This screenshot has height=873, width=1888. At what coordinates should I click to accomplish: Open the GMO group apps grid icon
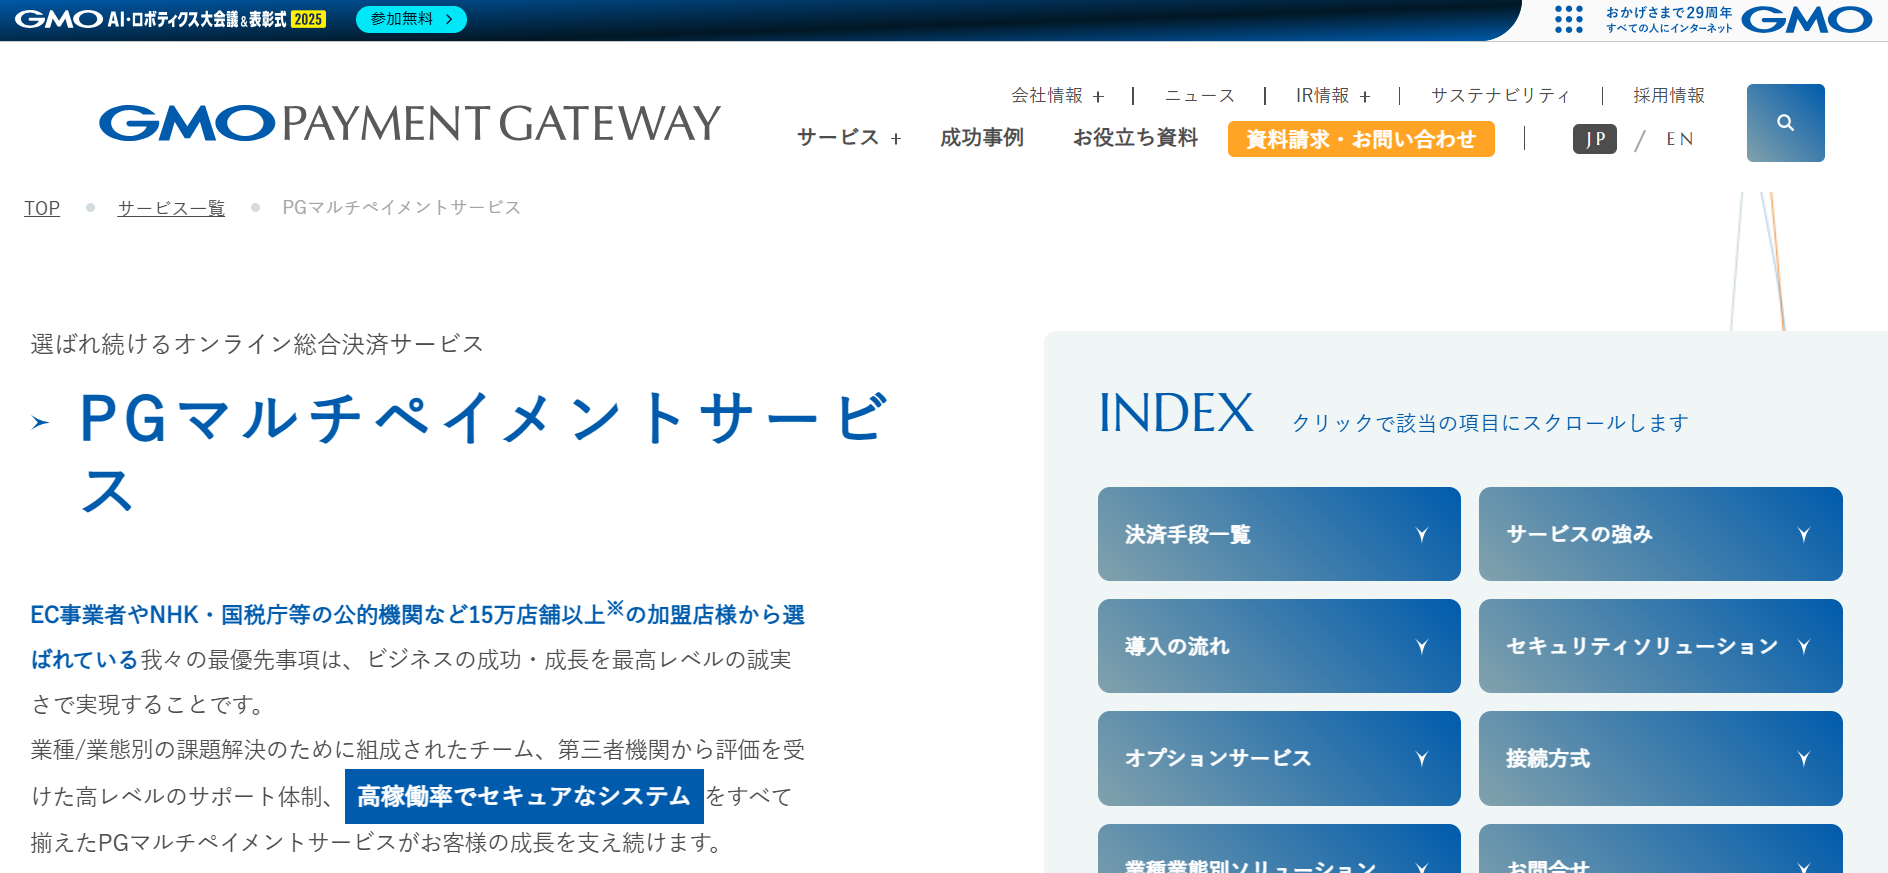pyautogui.click(x=1569, y=19)
